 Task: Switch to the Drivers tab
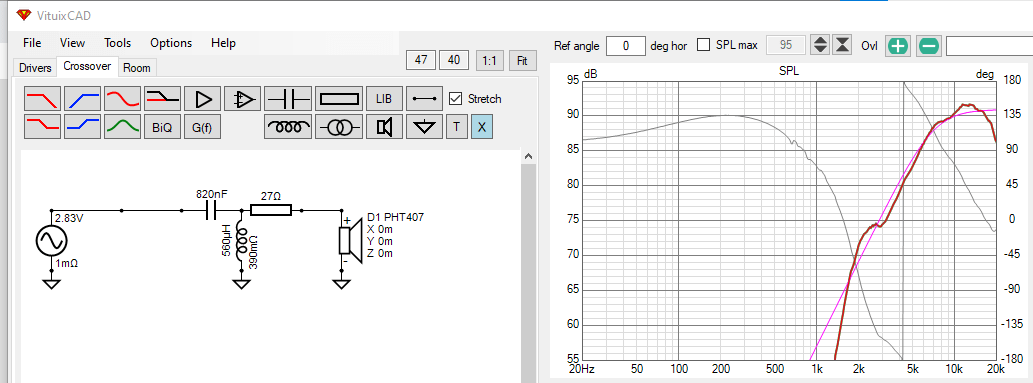(x=35, y=68)
